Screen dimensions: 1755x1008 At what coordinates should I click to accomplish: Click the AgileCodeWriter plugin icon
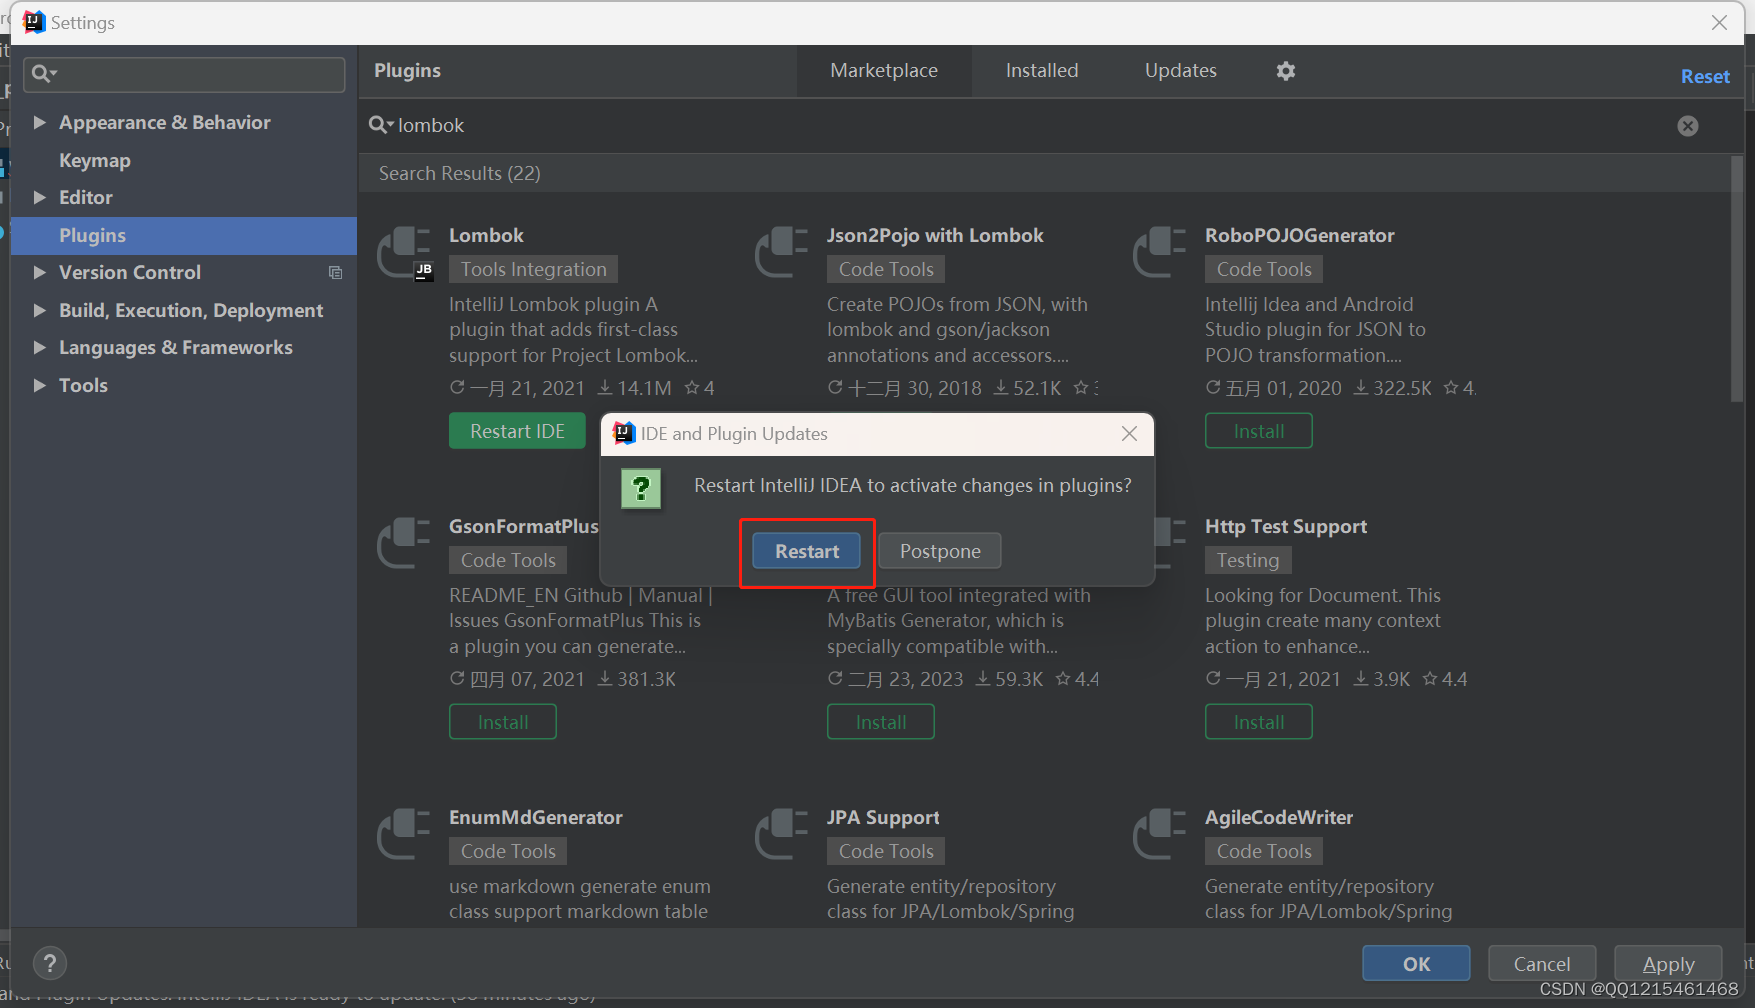1160,834
